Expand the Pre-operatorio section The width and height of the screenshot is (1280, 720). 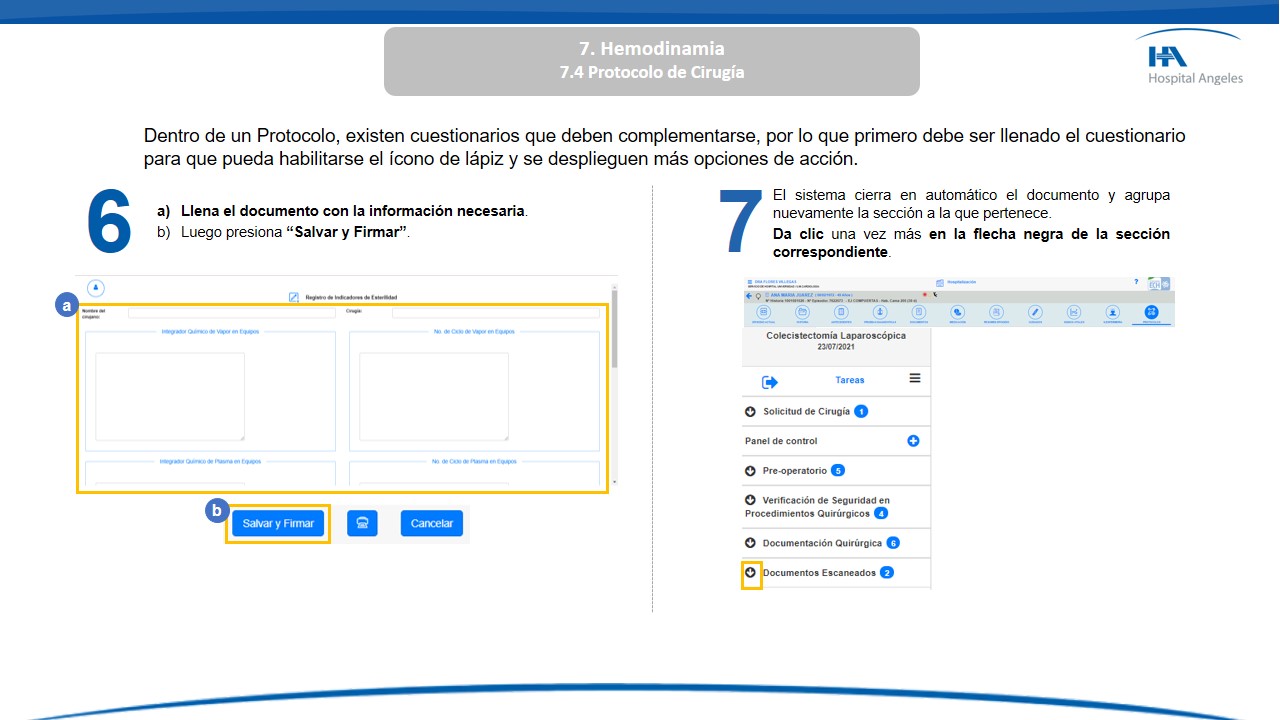click(x=750, y=470)
